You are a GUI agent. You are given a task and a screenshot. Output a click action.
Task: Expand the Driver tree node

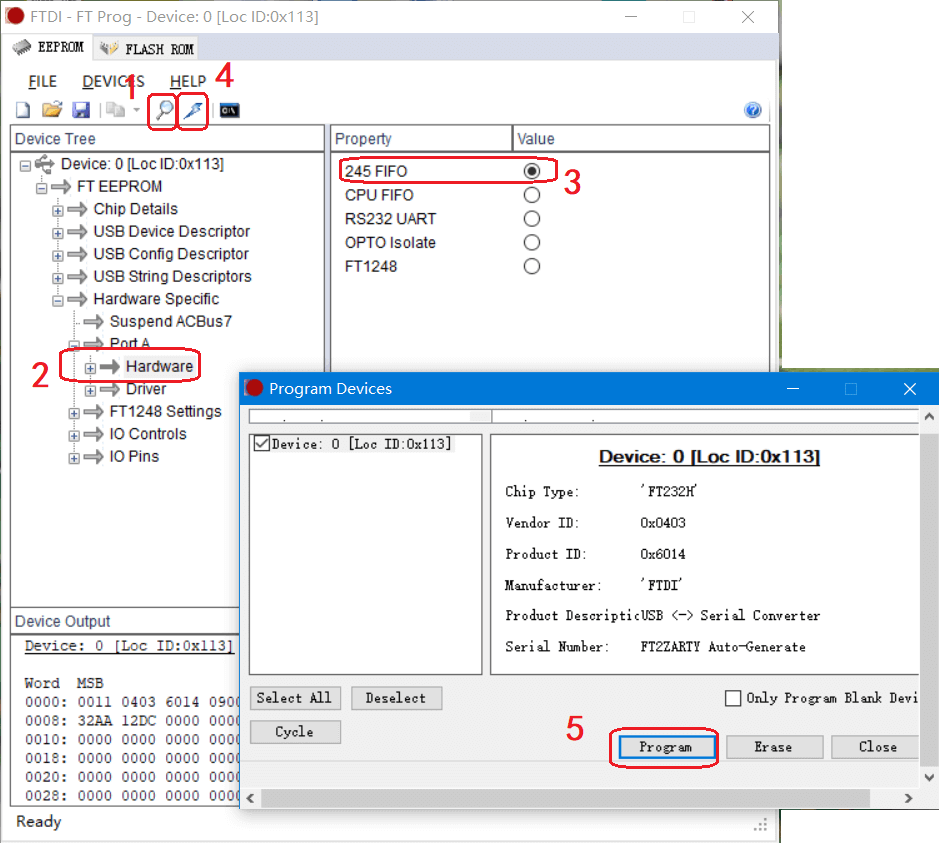pos(90,391)
